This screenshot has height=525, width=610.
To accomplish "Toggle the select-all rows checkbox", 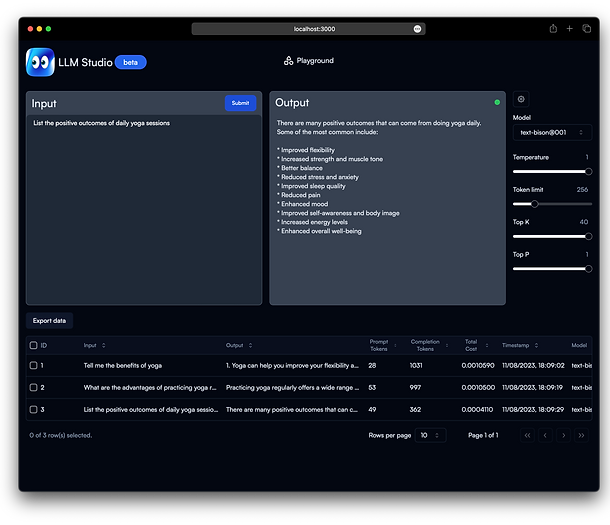I will (33, 345).
